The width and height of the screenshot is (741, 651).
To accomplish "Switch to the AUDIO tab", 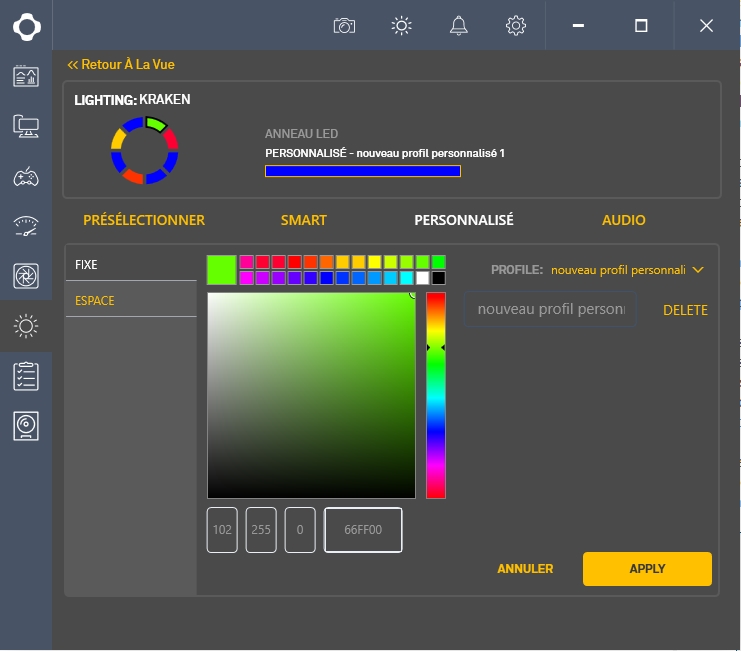I will pyautogui.click(x=624, y=220).
